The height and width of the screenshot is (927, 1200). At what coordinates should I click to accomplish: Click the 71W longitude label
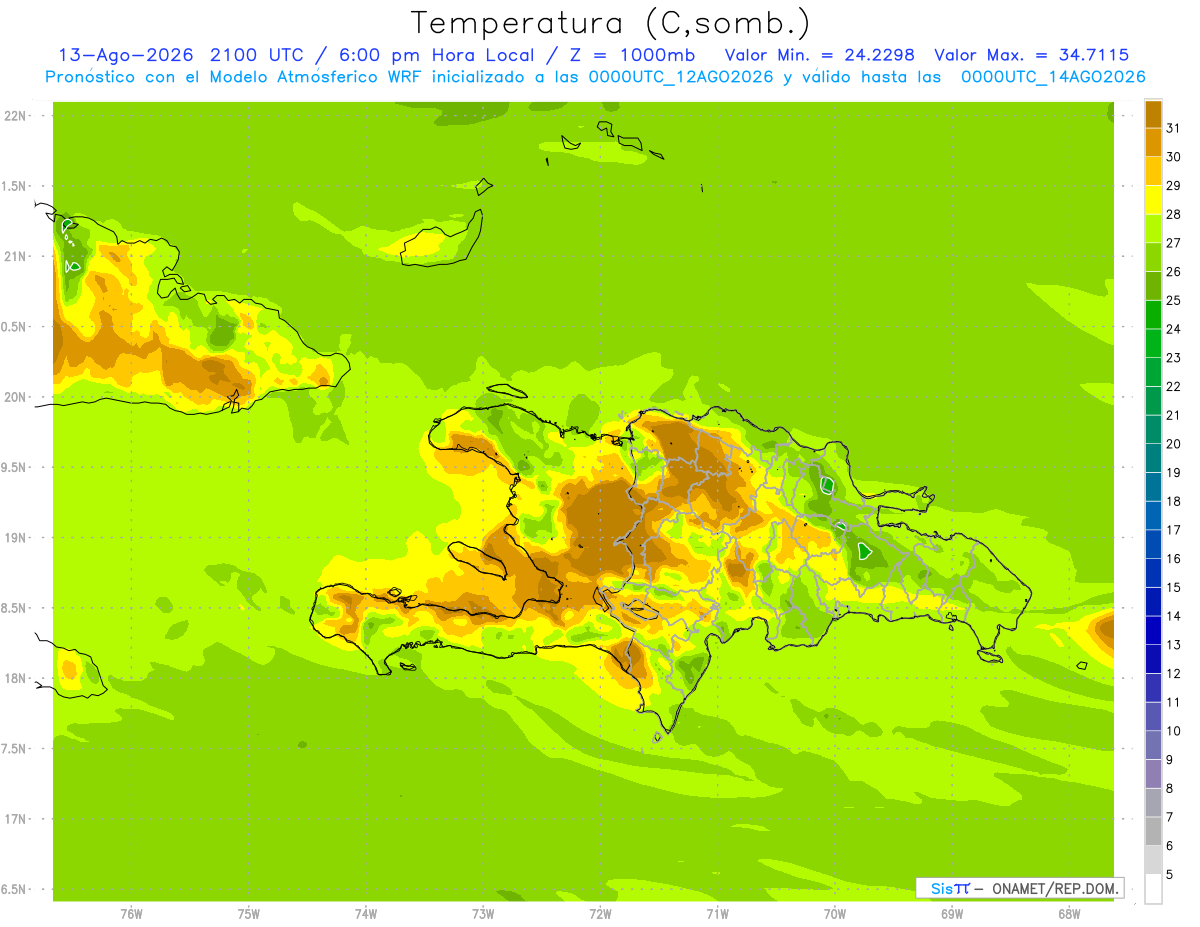pyautogui.click(x=717, y=913)
